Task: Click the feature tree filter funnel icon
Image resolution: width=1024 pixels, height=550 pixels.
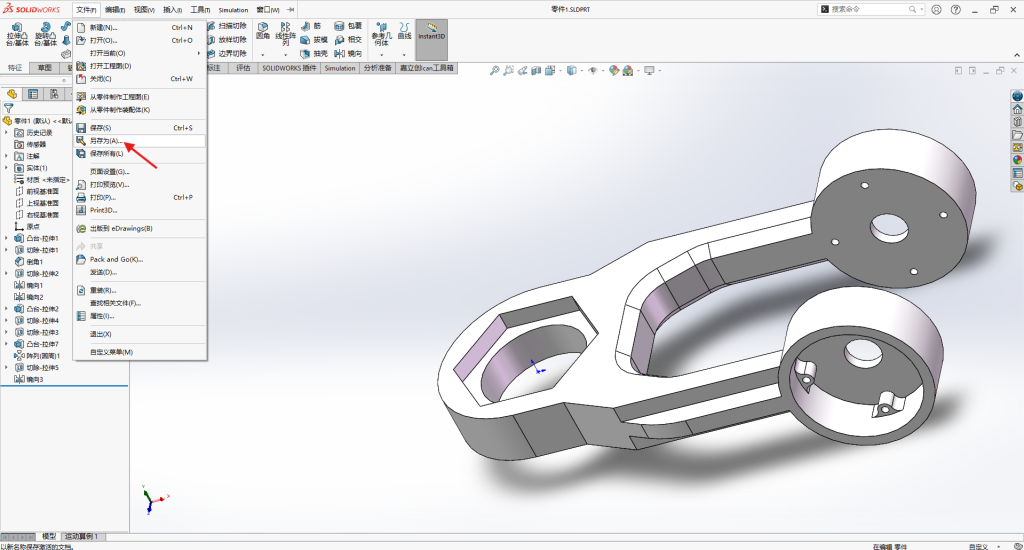Action: (x=9, y=107)
